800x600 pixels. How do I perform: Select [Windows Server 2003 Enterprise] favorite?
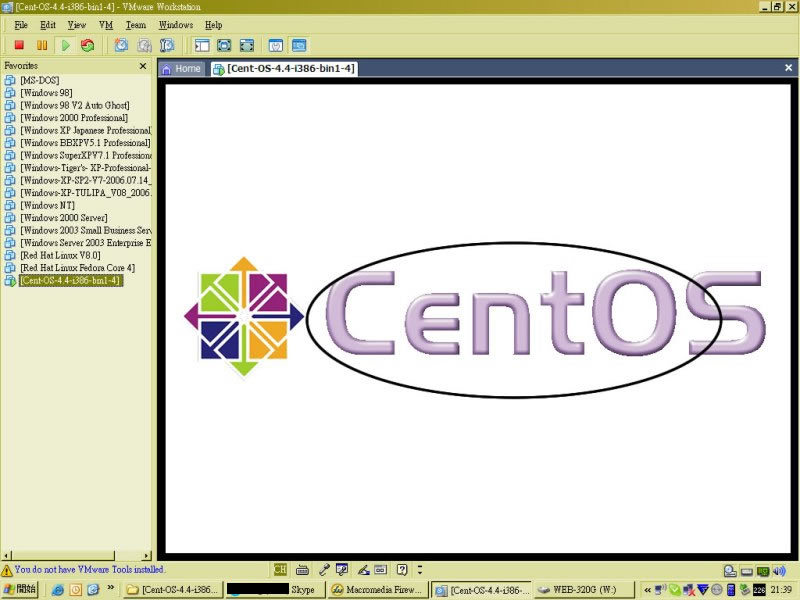[x=78, y=243]
